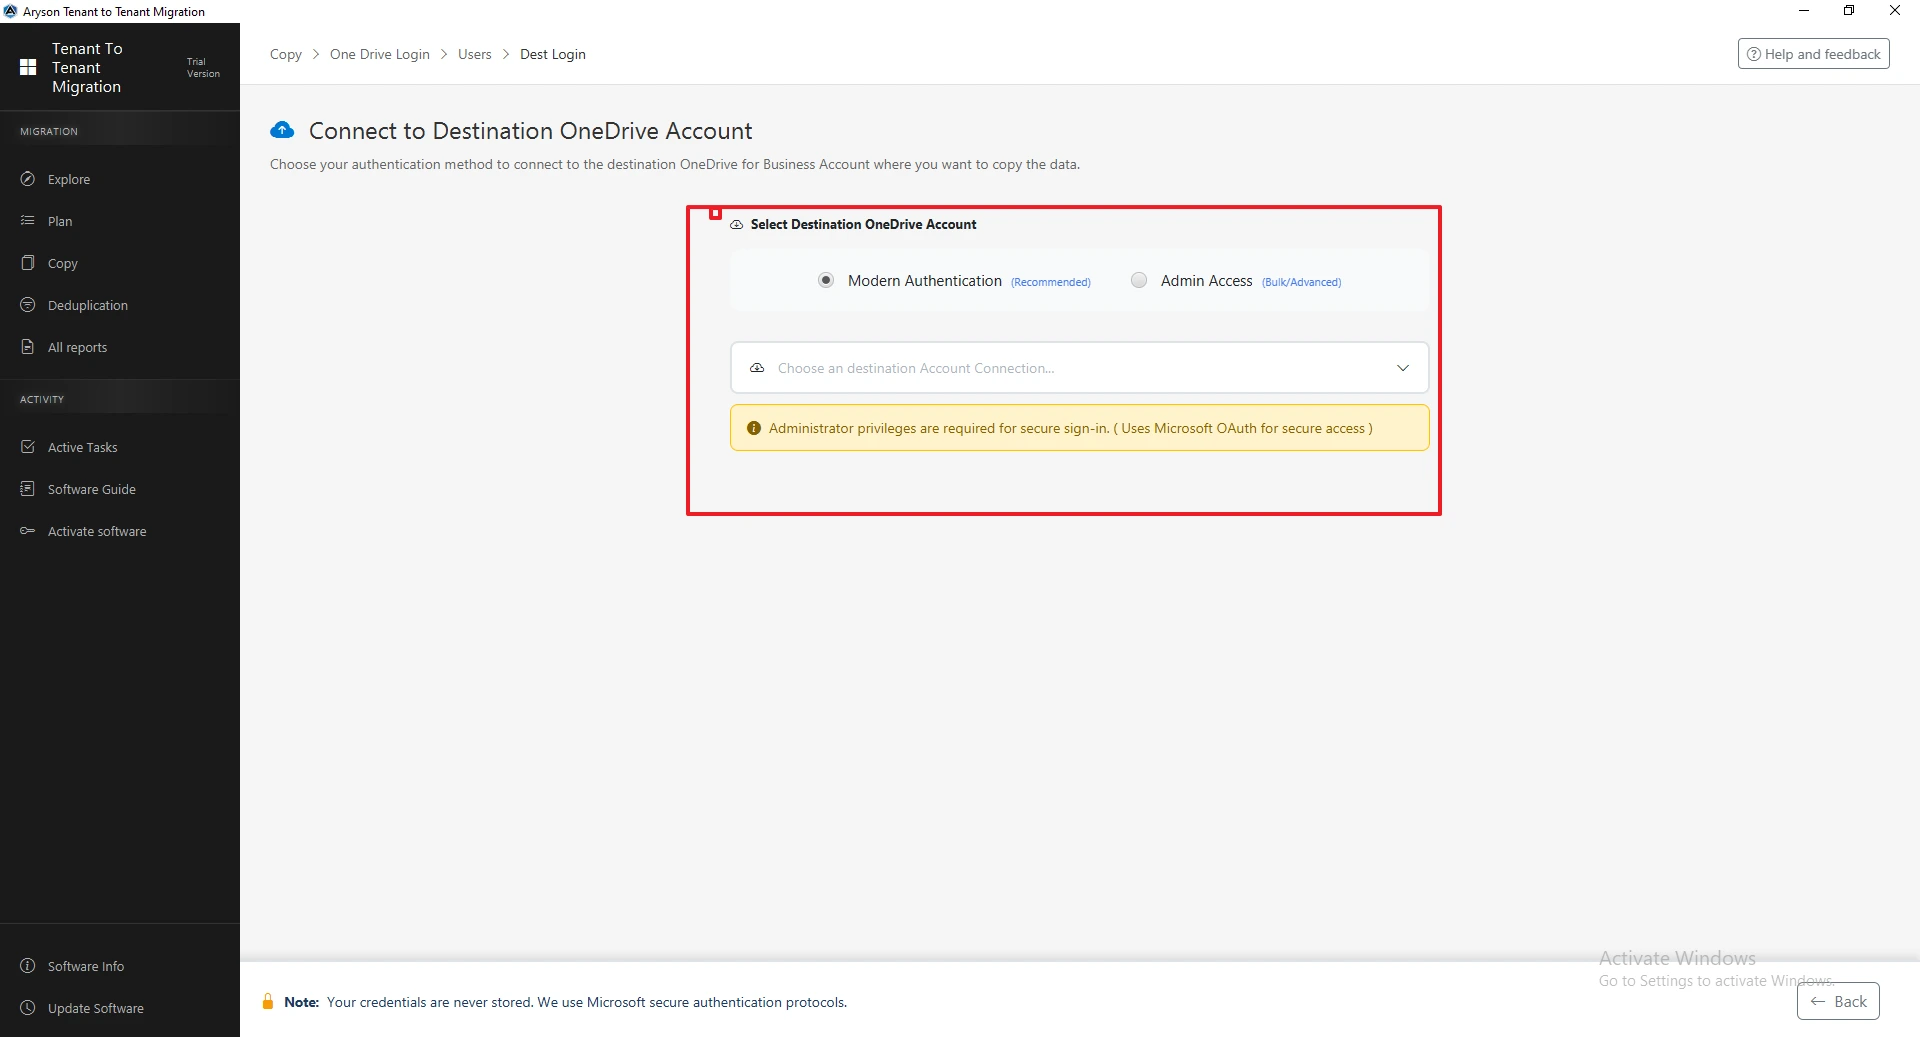Select Admin Access radio button
This screenshot has width=1920, height=1037.
coord(1139,280)
